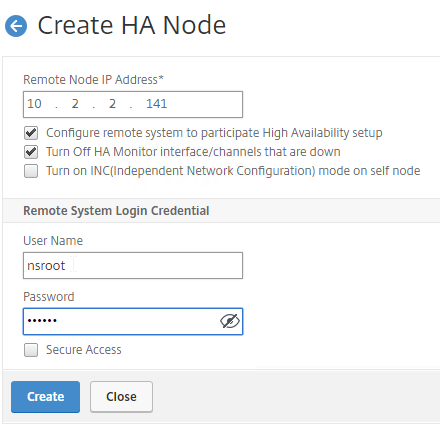
Task: Click the Password label above the field
Action: [x=49, y=297]
